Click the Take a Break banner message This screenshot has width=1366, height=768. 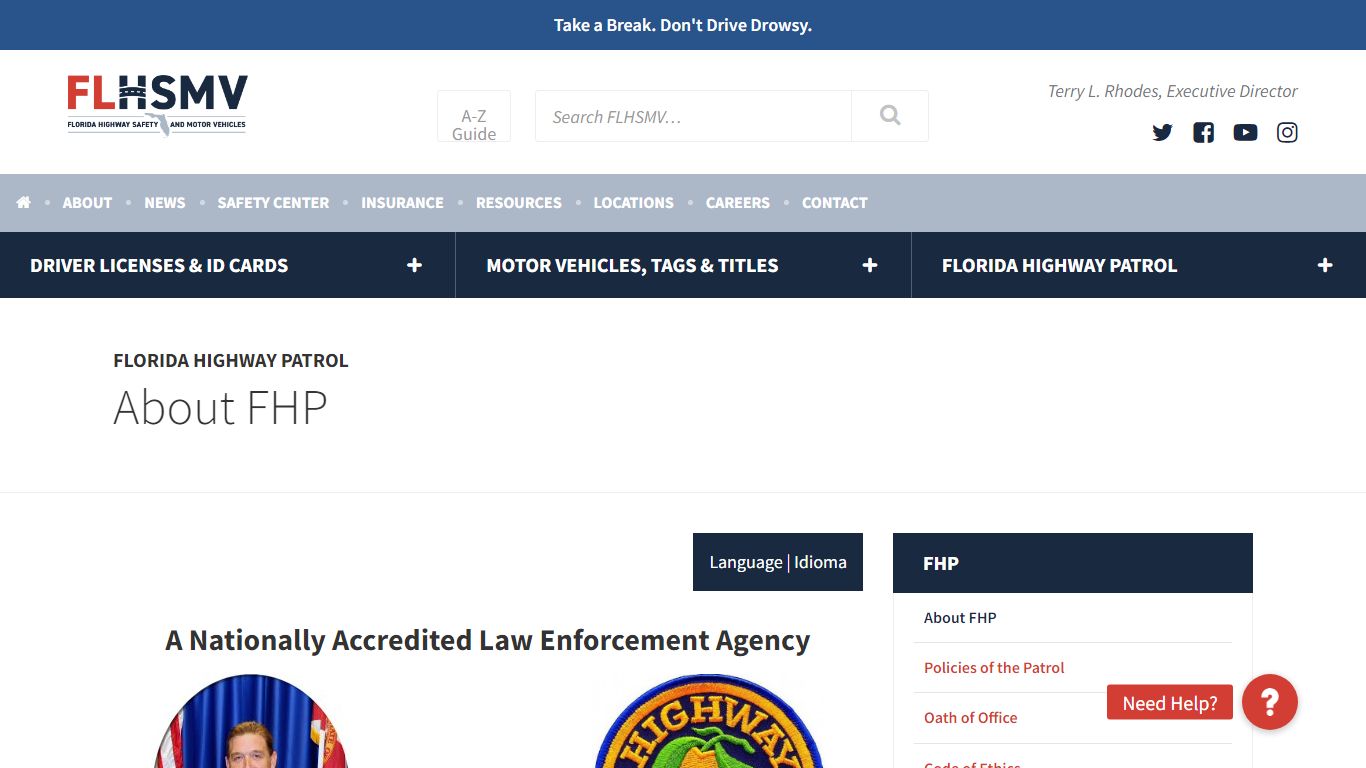[x=683, y=25]
